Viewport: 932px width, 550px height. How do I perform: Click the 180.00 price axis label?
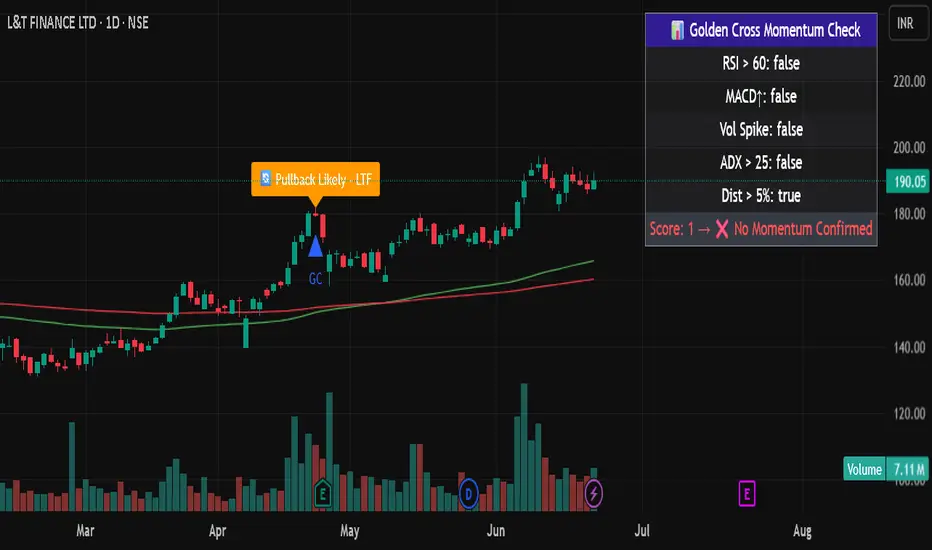[909, 213]
